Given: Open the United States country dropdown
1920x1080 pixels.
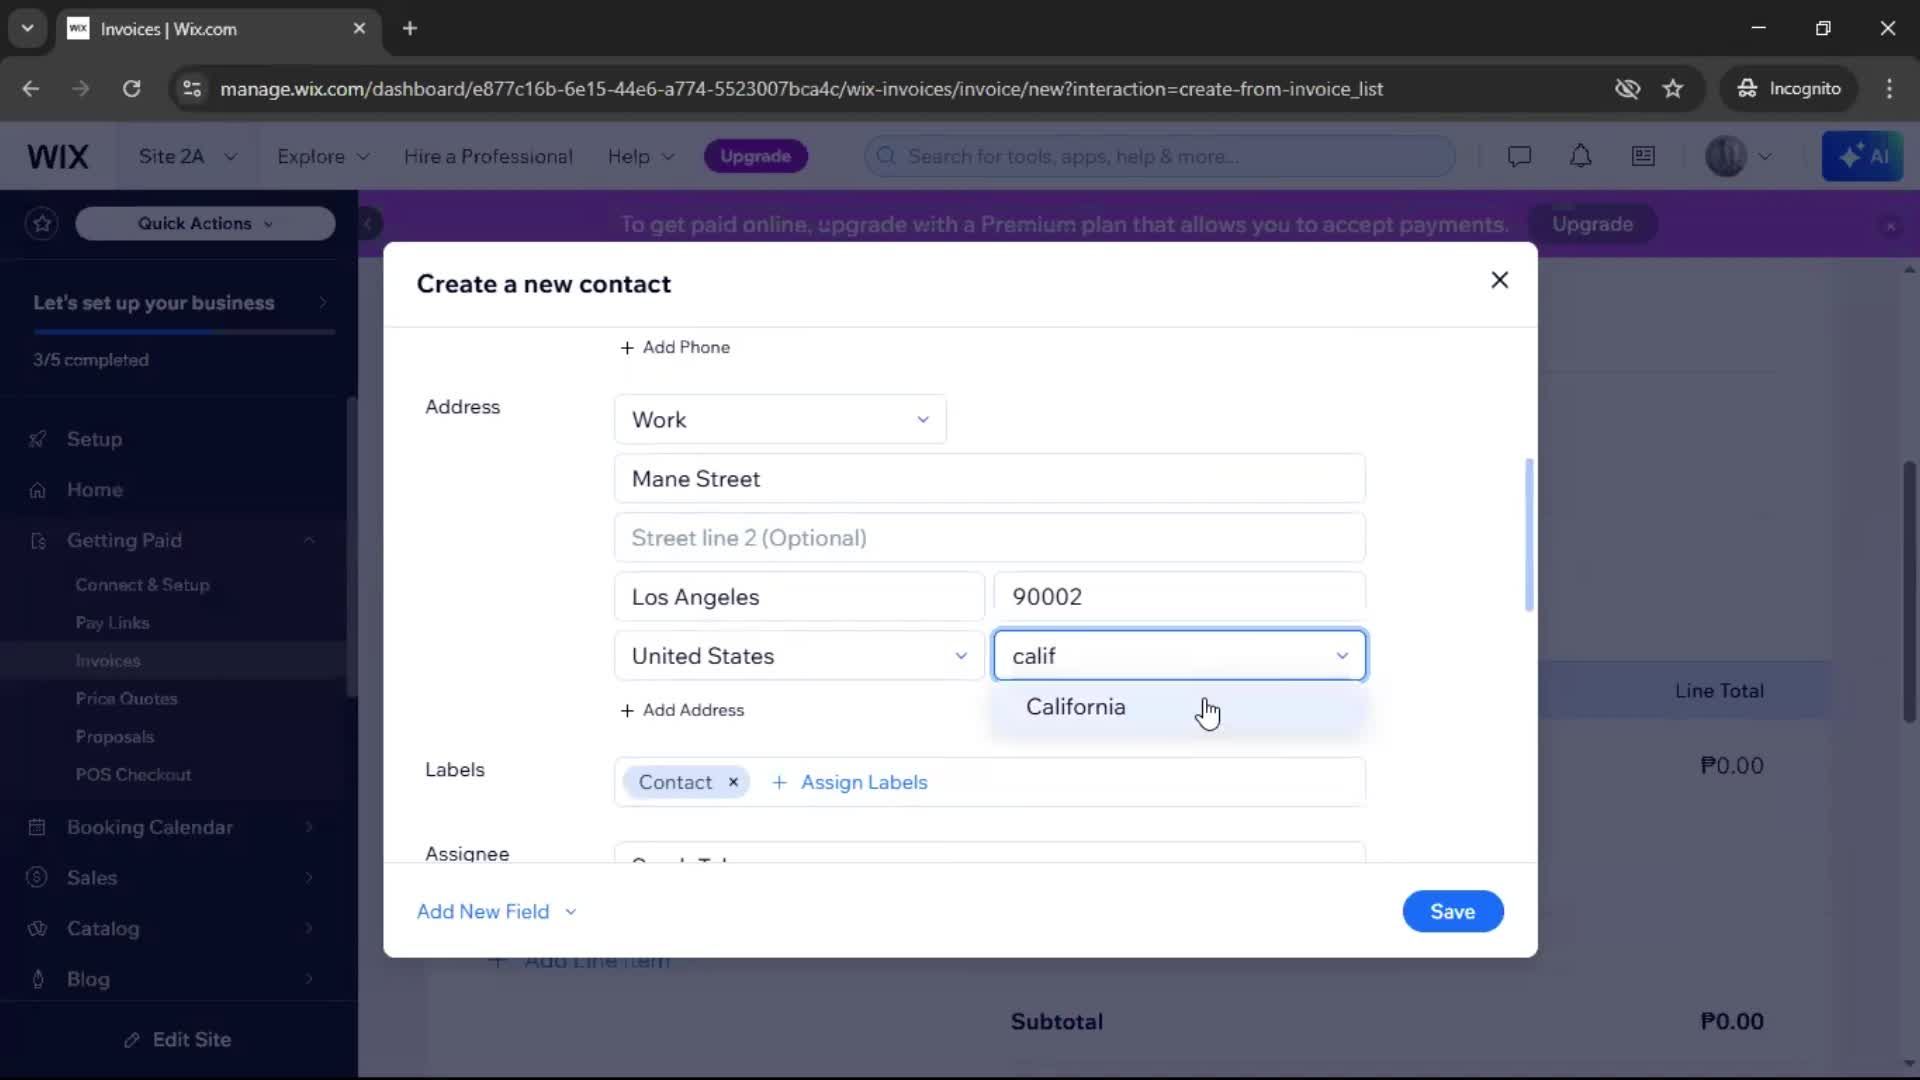Looking at the screenshot, I should pyautogui.click(x=799, y=656).
